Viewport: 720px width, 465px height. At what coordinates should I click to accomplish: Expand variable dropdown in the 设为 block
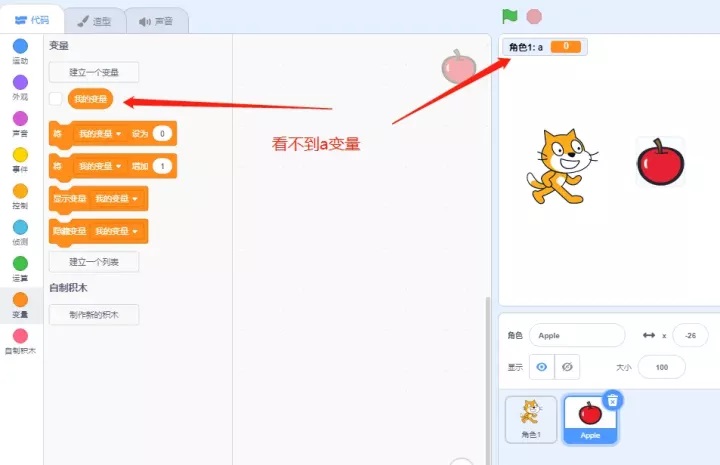coord(100,133)
